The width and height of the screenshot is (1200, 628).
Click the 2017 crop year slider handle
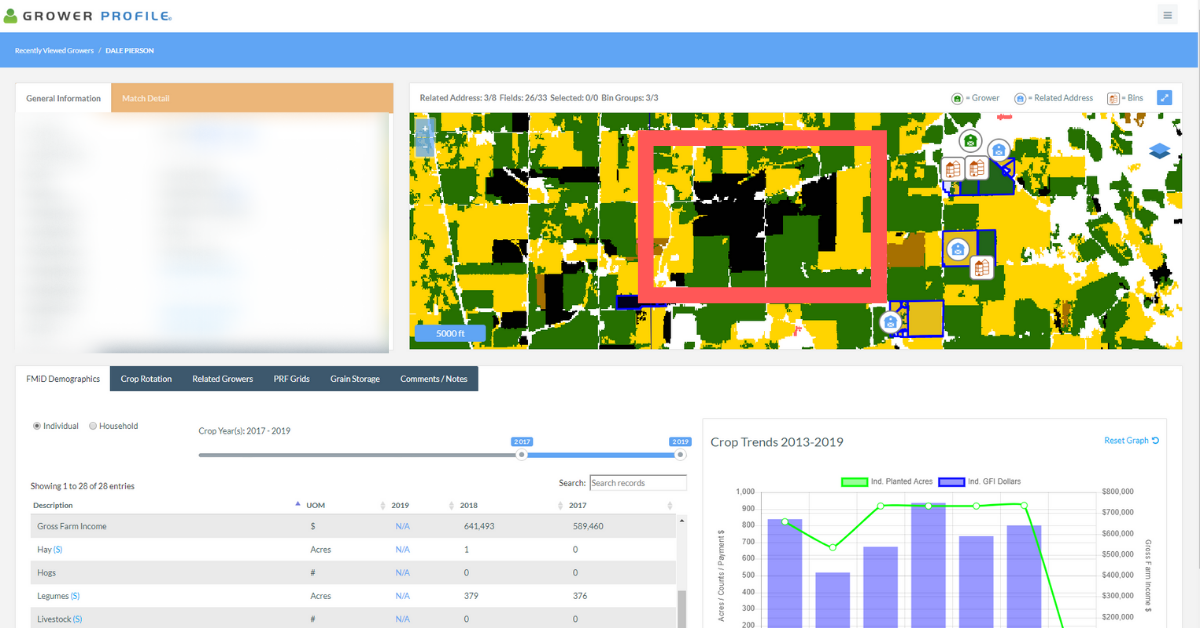coord(521,454)
